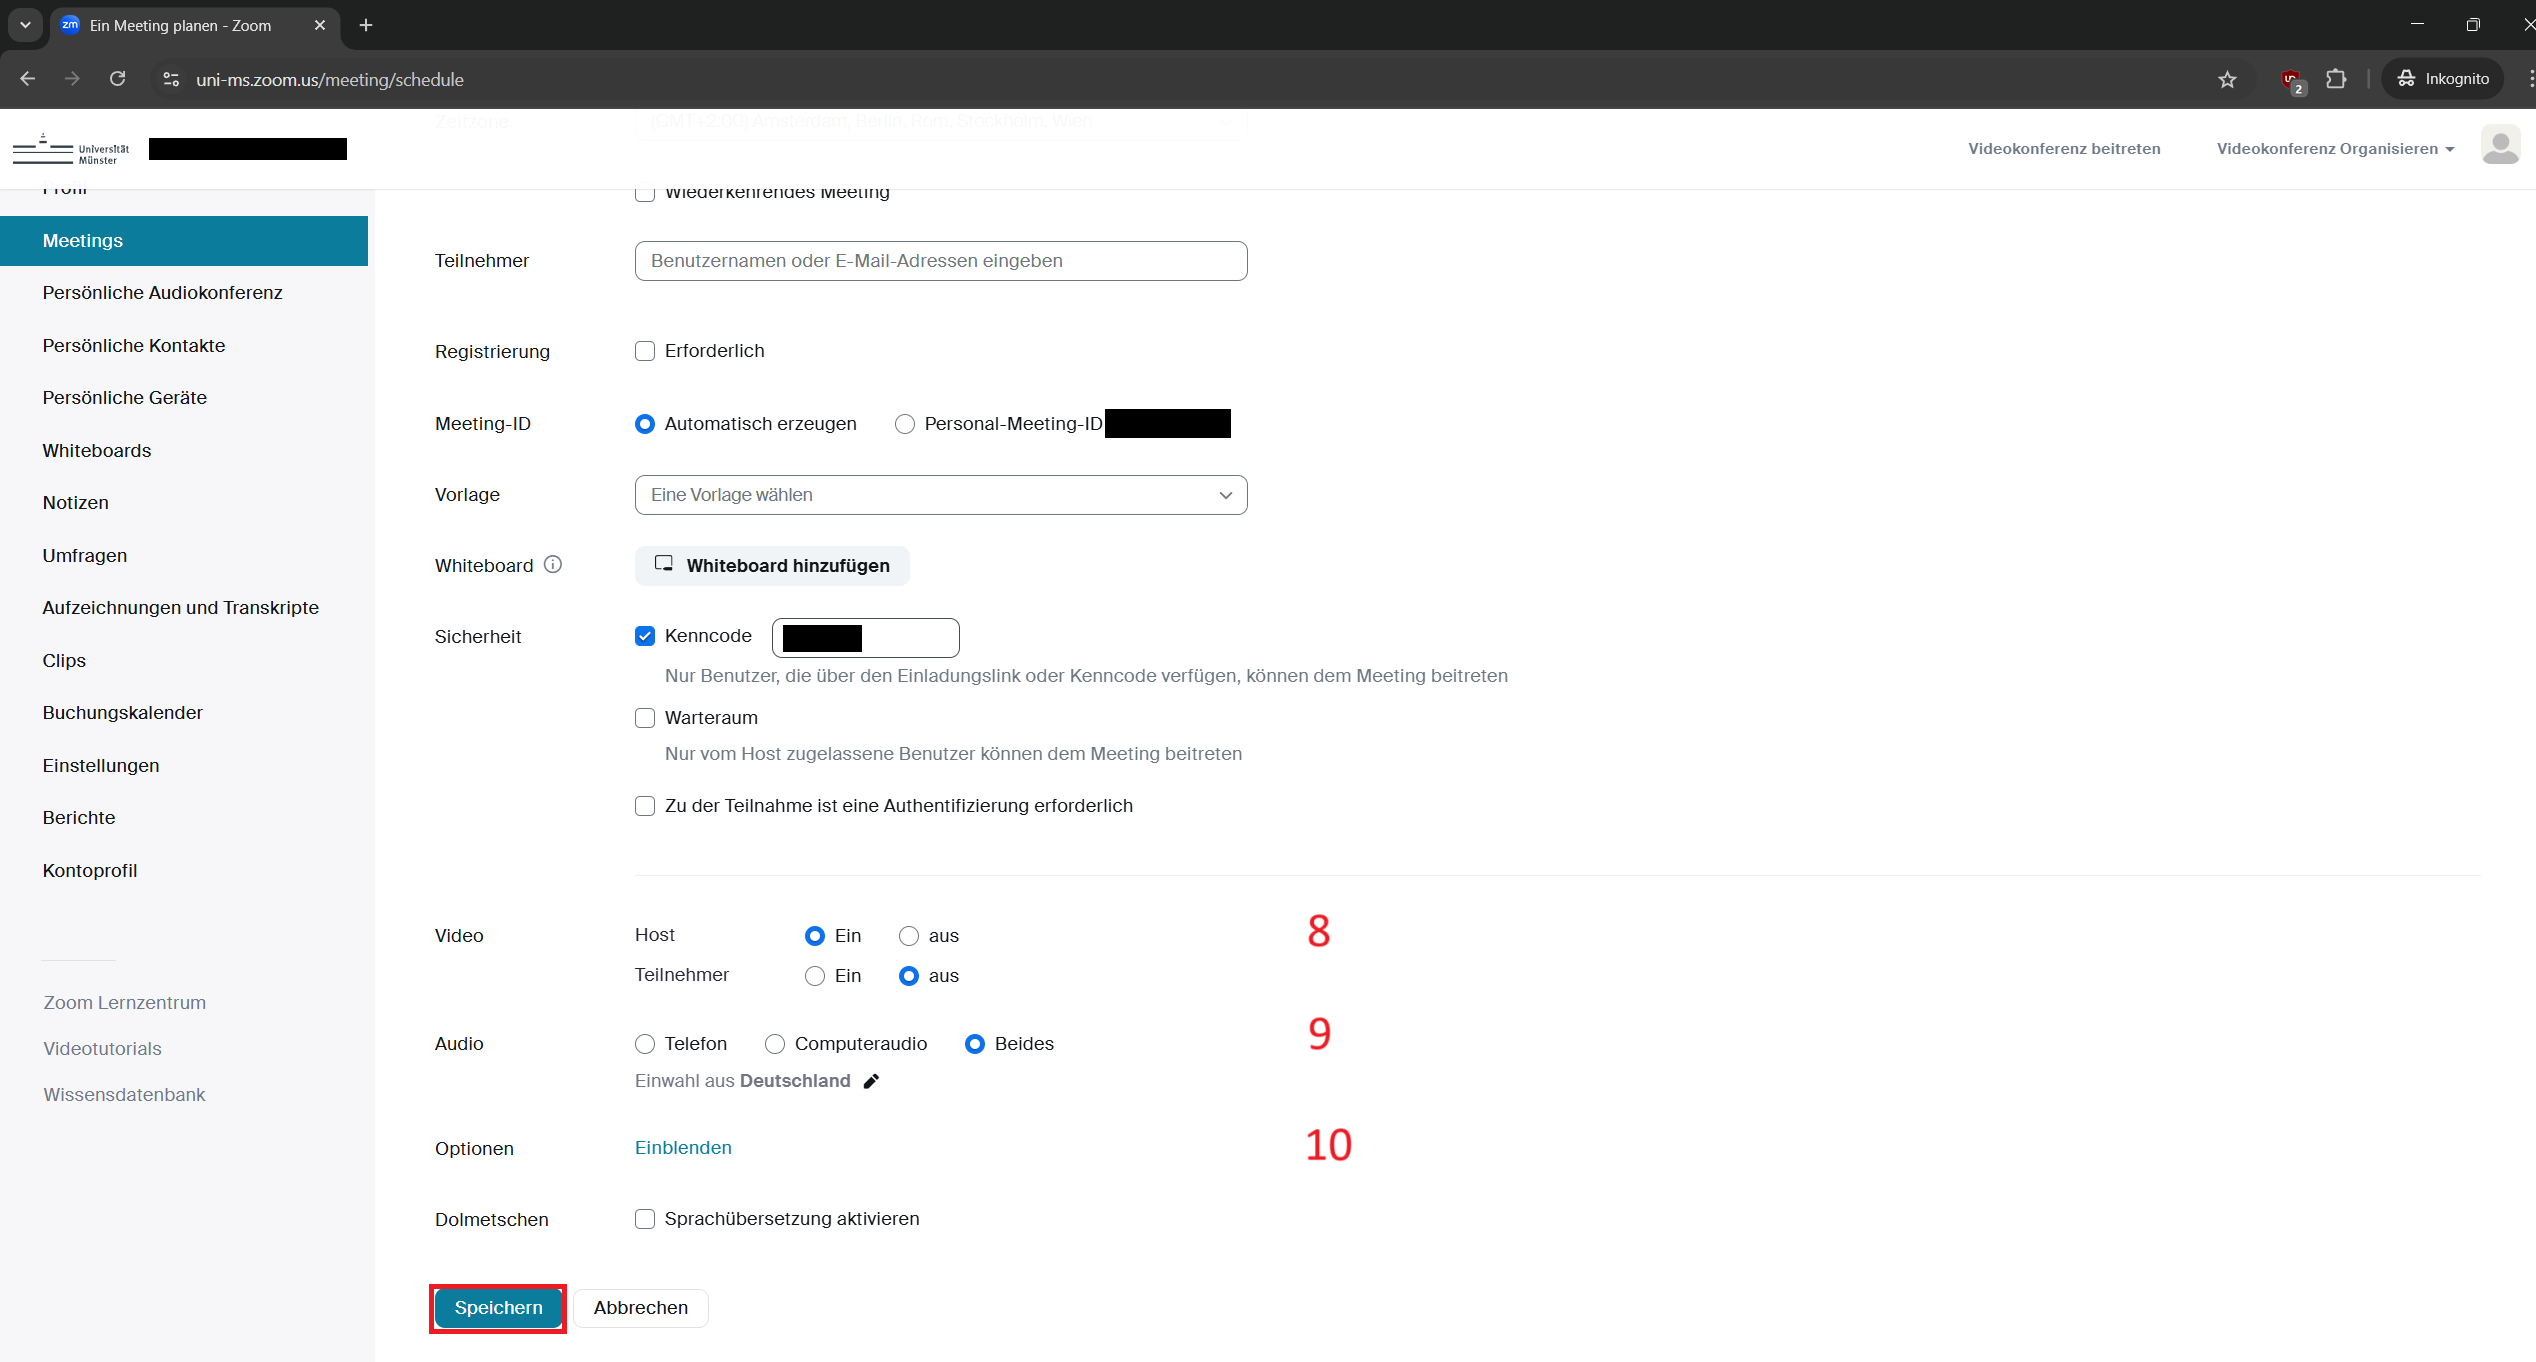This screenshot has width=2536, height=1362.
Task: Click the uBlock extension shield icon
Action: click(2290, 79)
